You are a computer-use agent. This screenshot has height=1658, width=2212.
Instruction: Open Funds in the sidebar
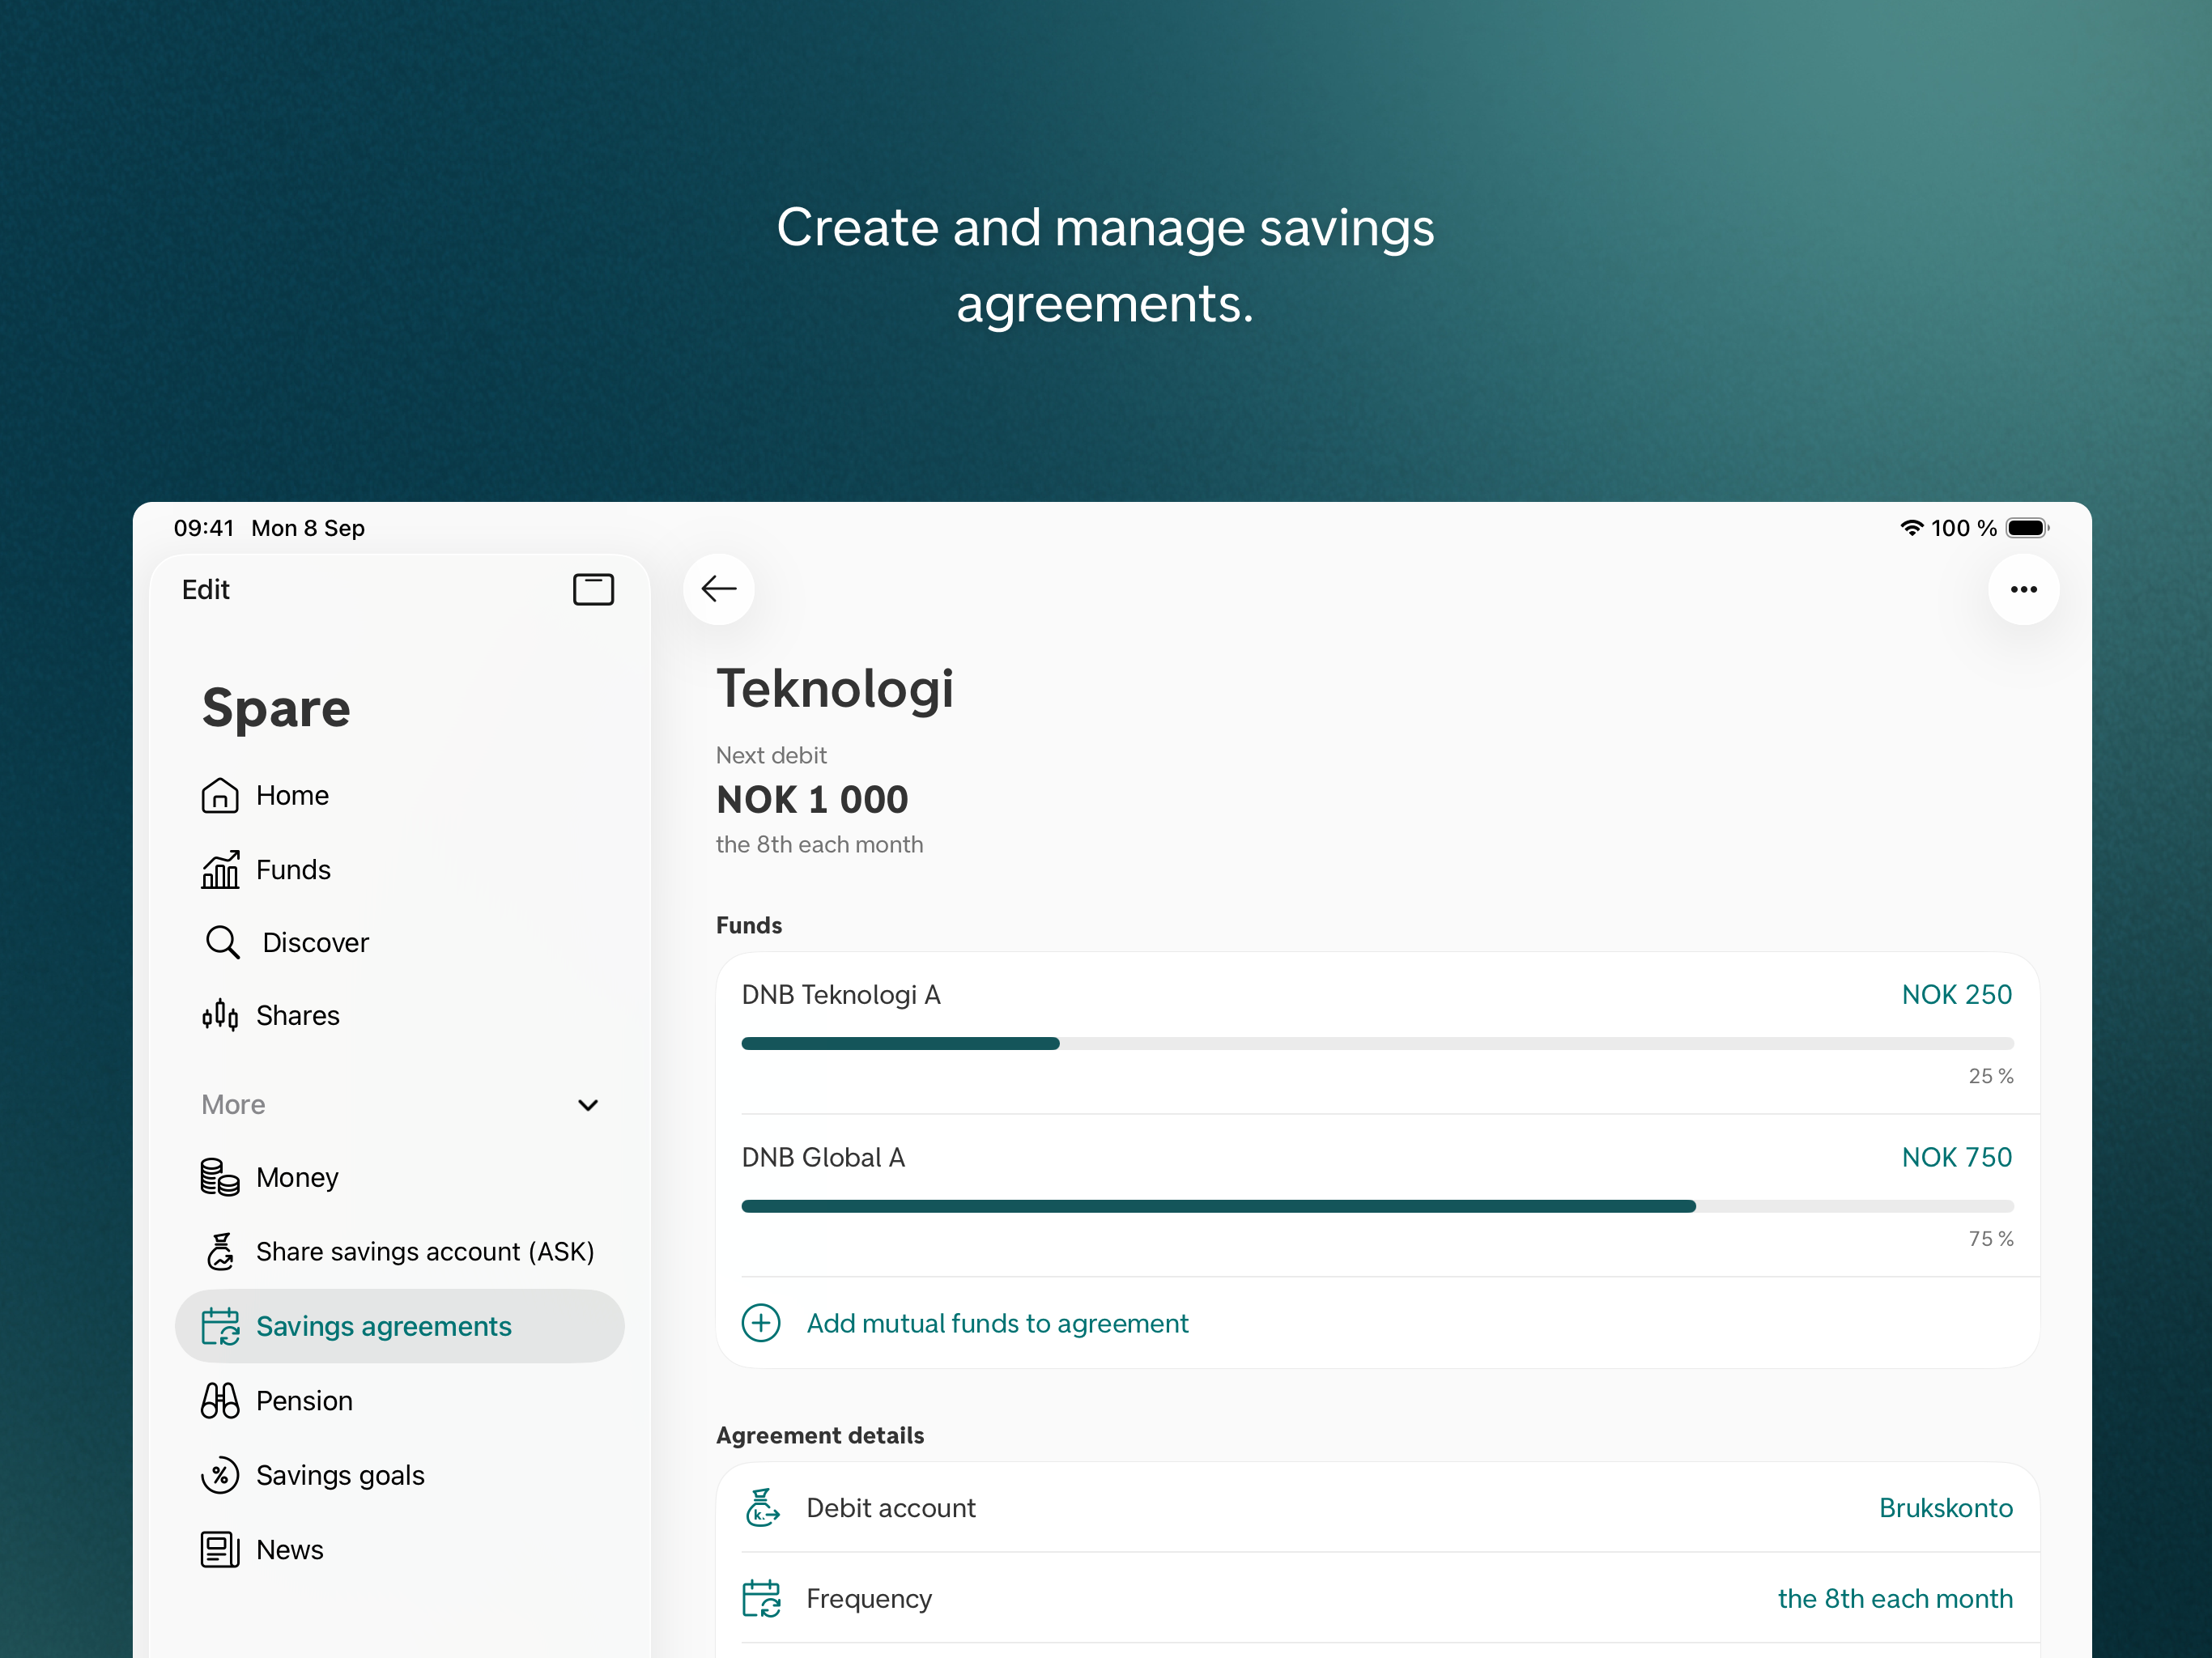click(x=400, y=869)
